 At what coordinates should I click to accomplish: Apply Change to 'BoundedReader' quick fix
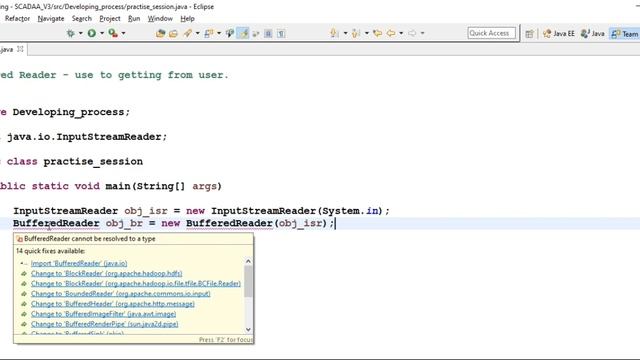121,293
